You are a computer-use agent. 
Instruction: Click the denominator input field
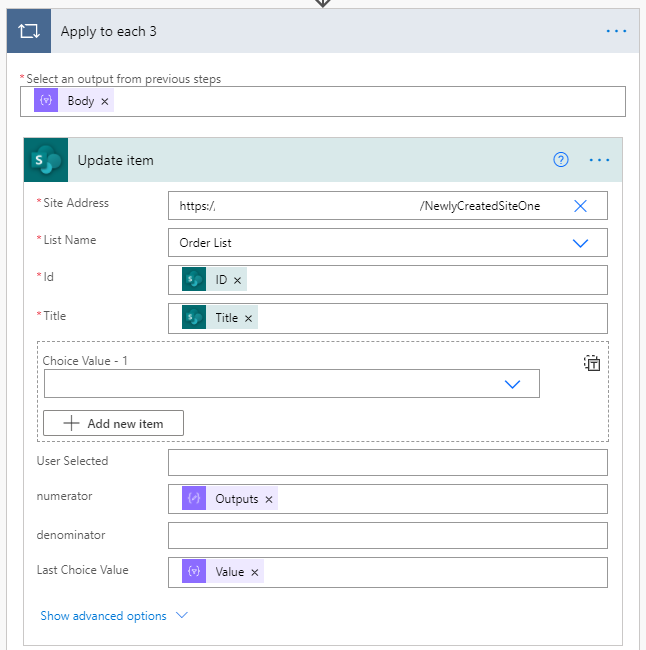[x=388, y=536]
